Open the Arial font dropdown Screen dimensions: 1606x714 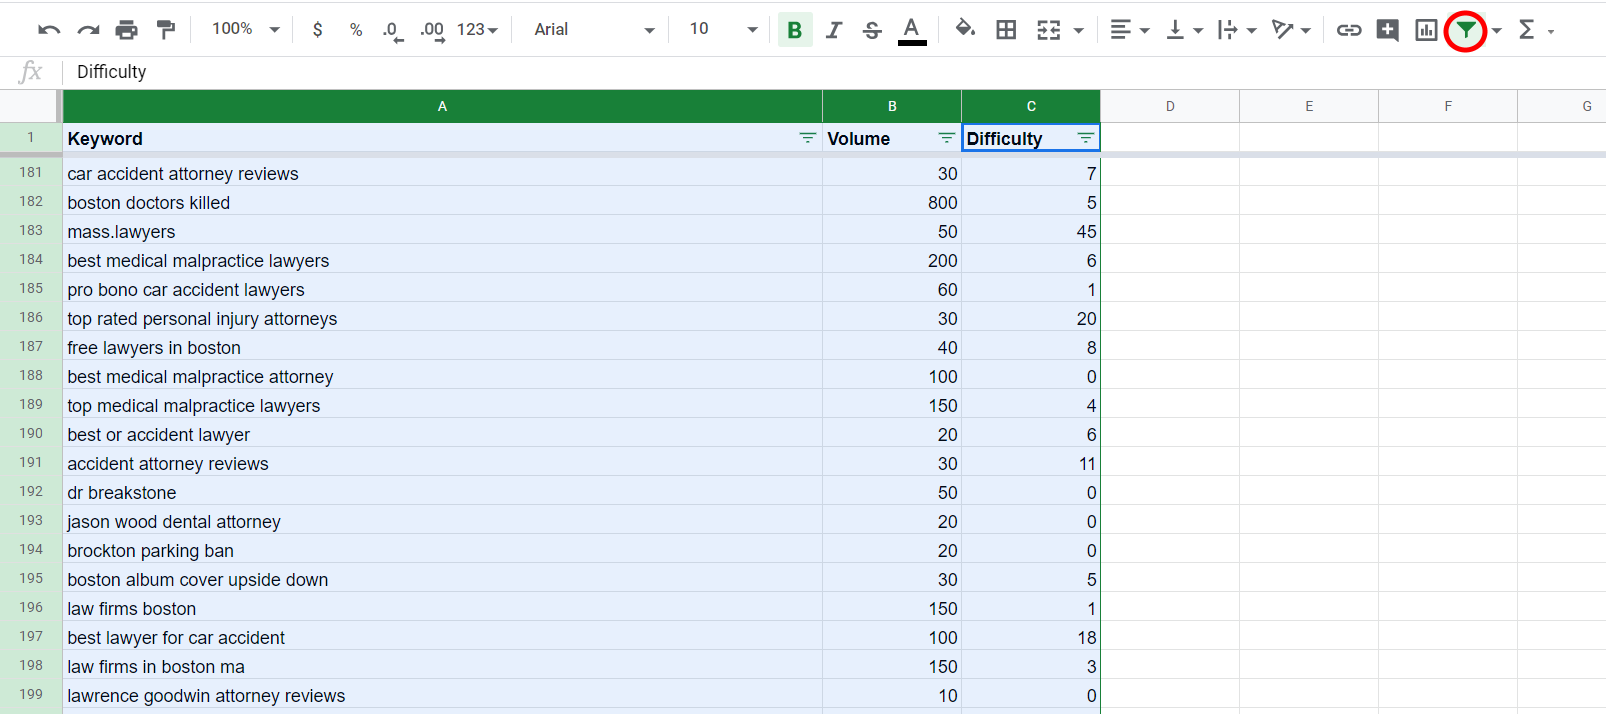pos(594,30)
